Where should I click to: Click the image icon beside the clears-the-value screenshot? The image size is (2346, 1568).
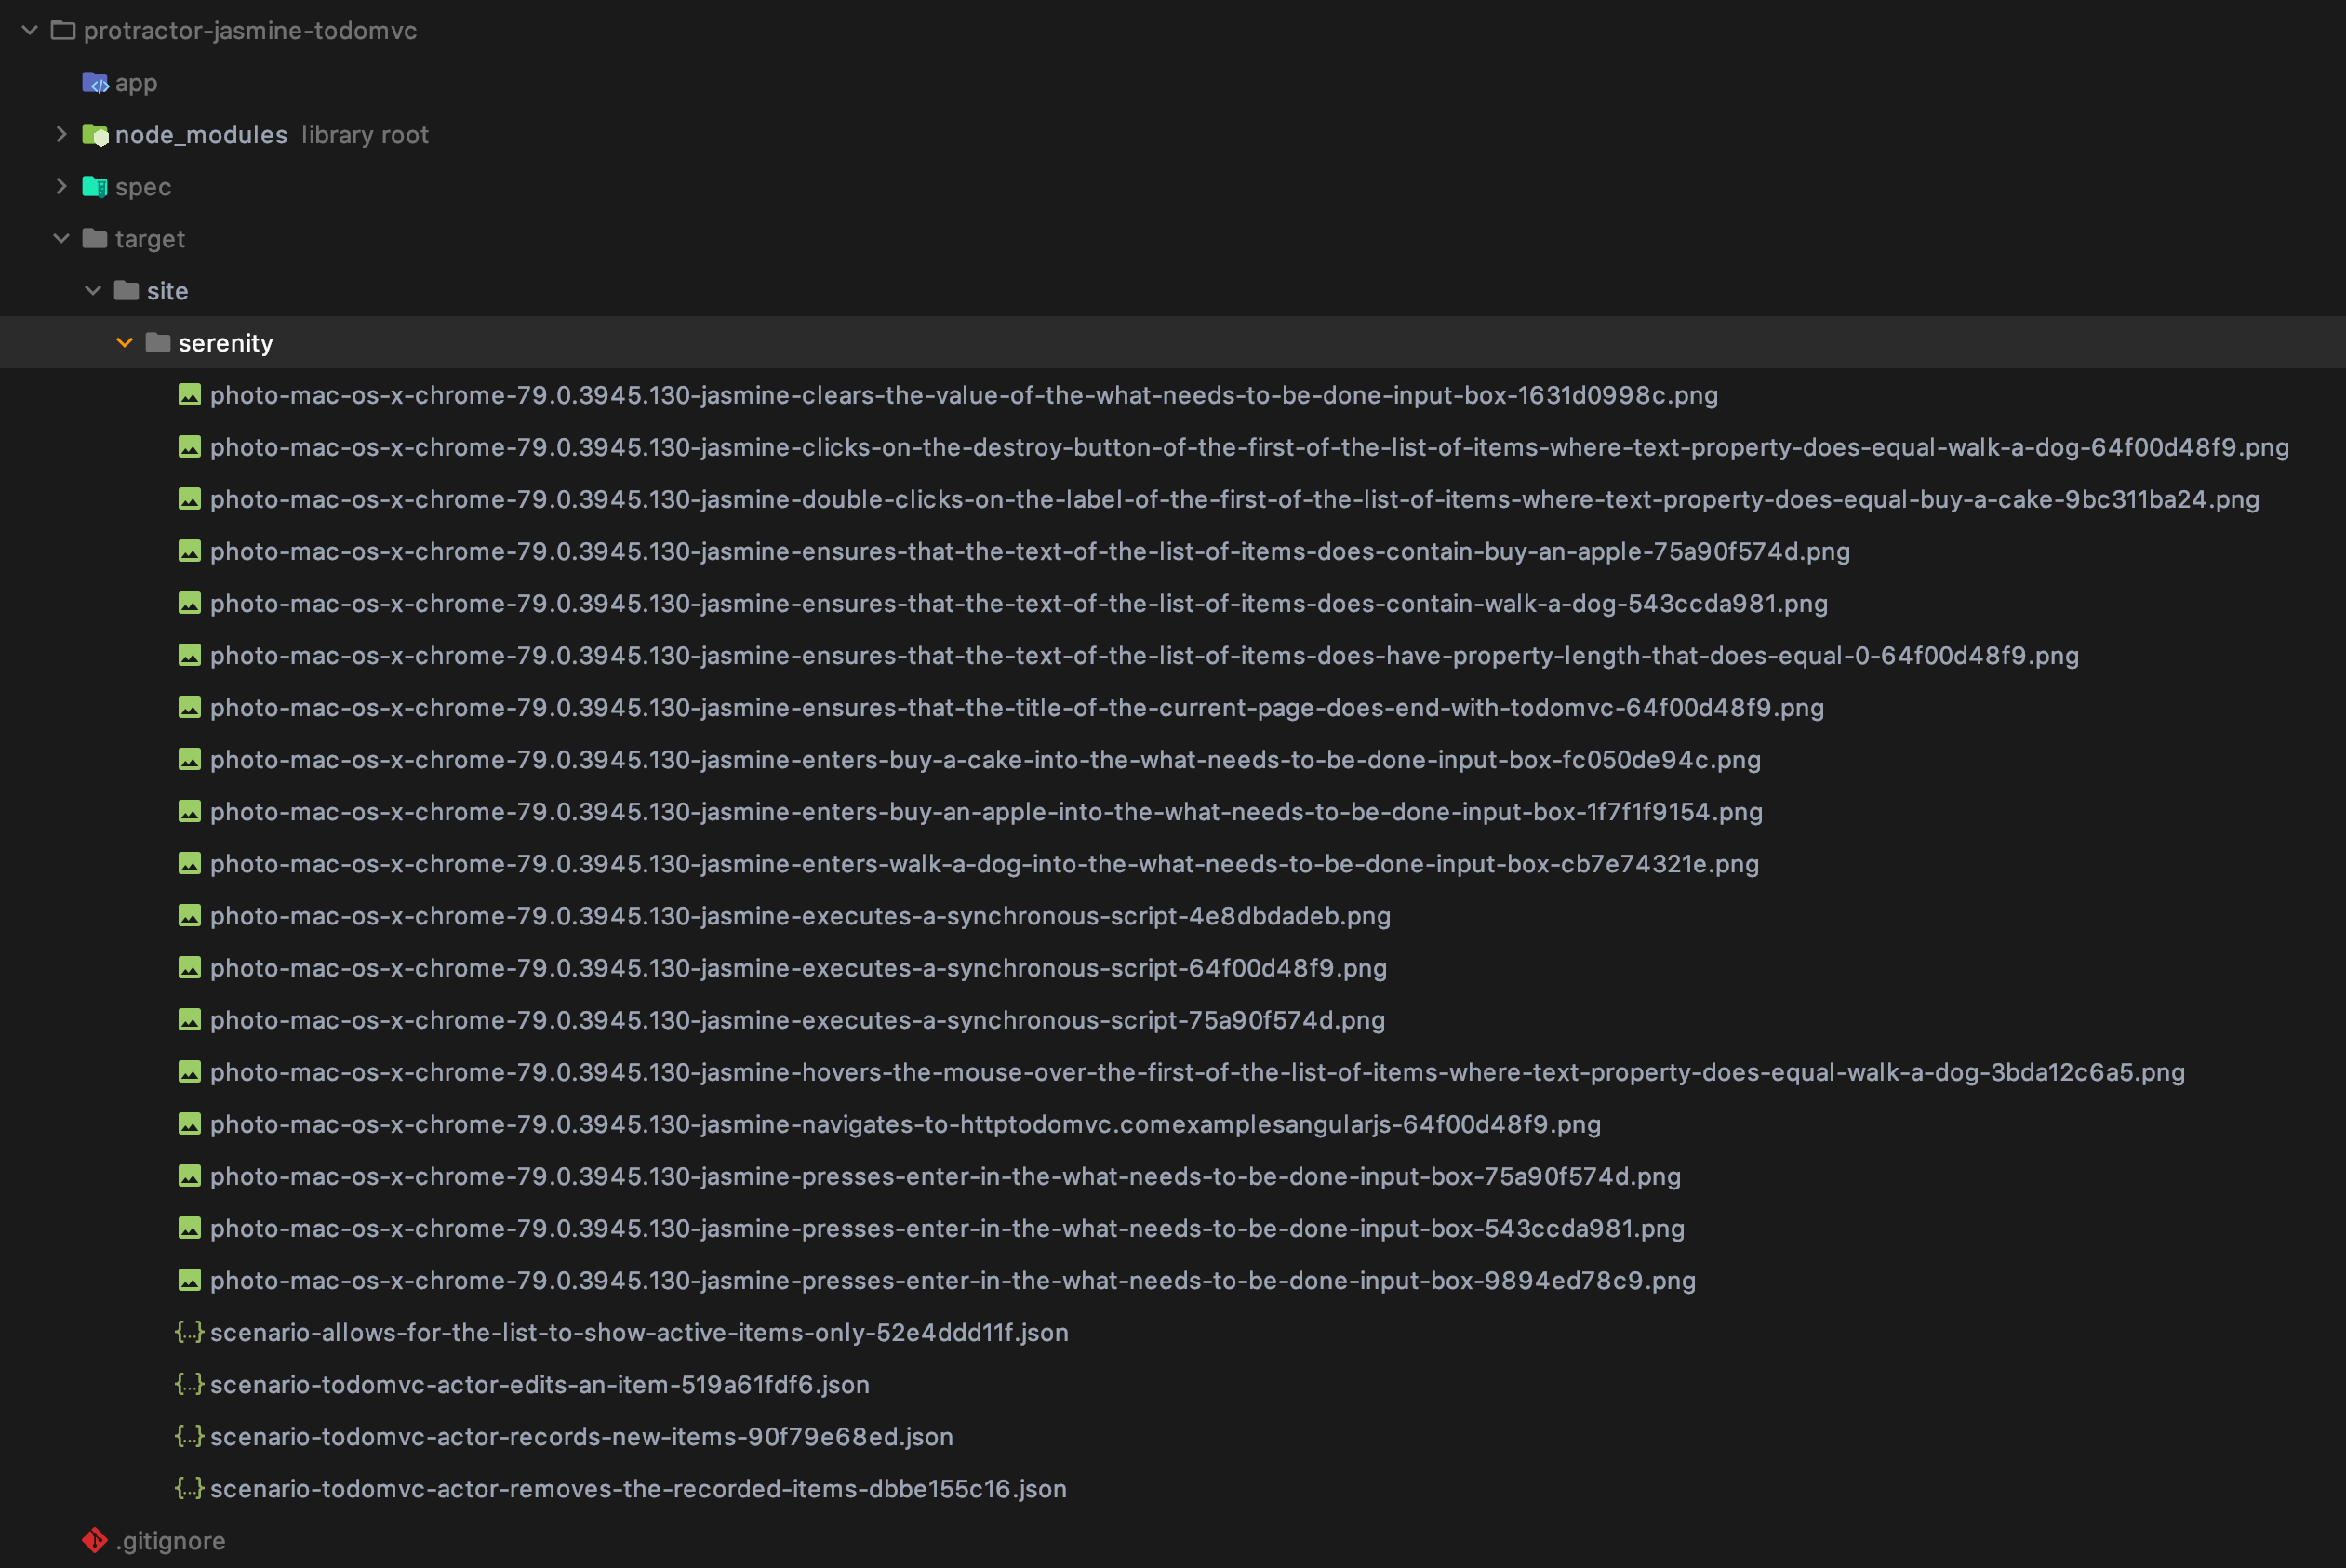(190, 395)
